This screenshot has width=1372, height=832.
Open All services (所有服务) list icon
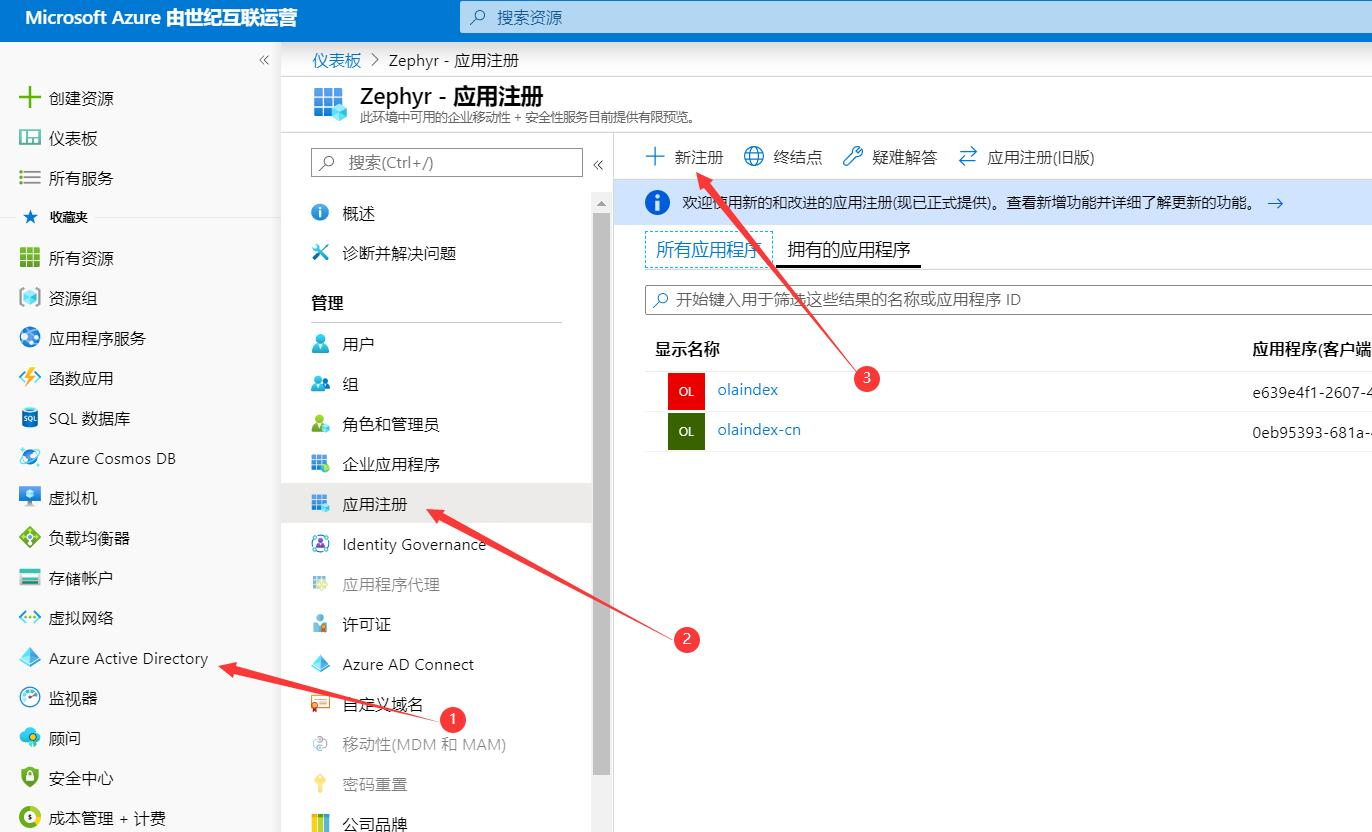pos(30,178)
